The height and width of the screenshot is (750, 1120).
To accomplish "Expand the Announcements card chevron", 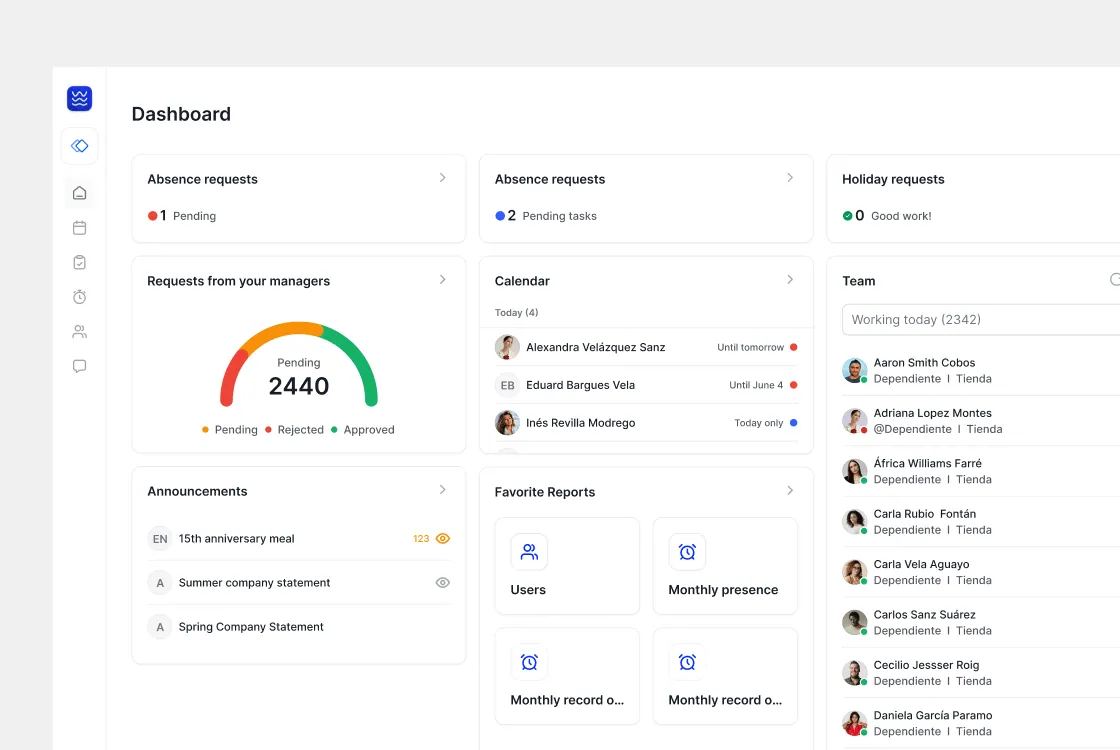I will (x=443, y=490).
